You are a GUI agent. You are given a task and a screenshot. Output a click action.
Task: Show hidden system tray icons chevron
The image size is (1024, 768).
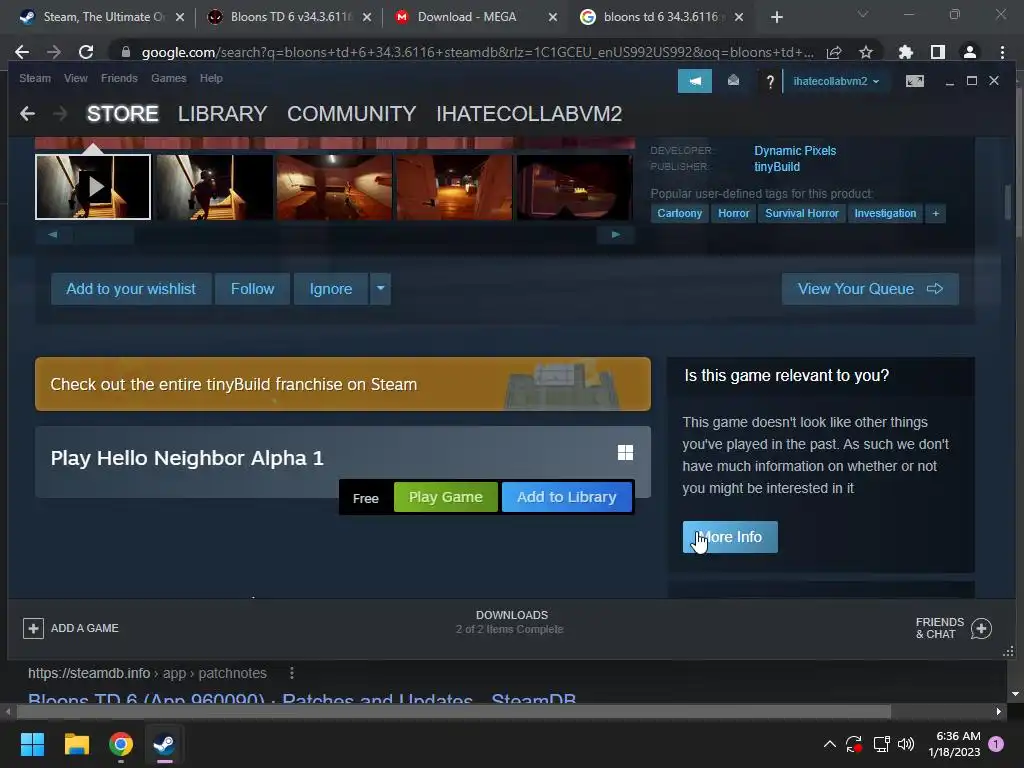829,744
